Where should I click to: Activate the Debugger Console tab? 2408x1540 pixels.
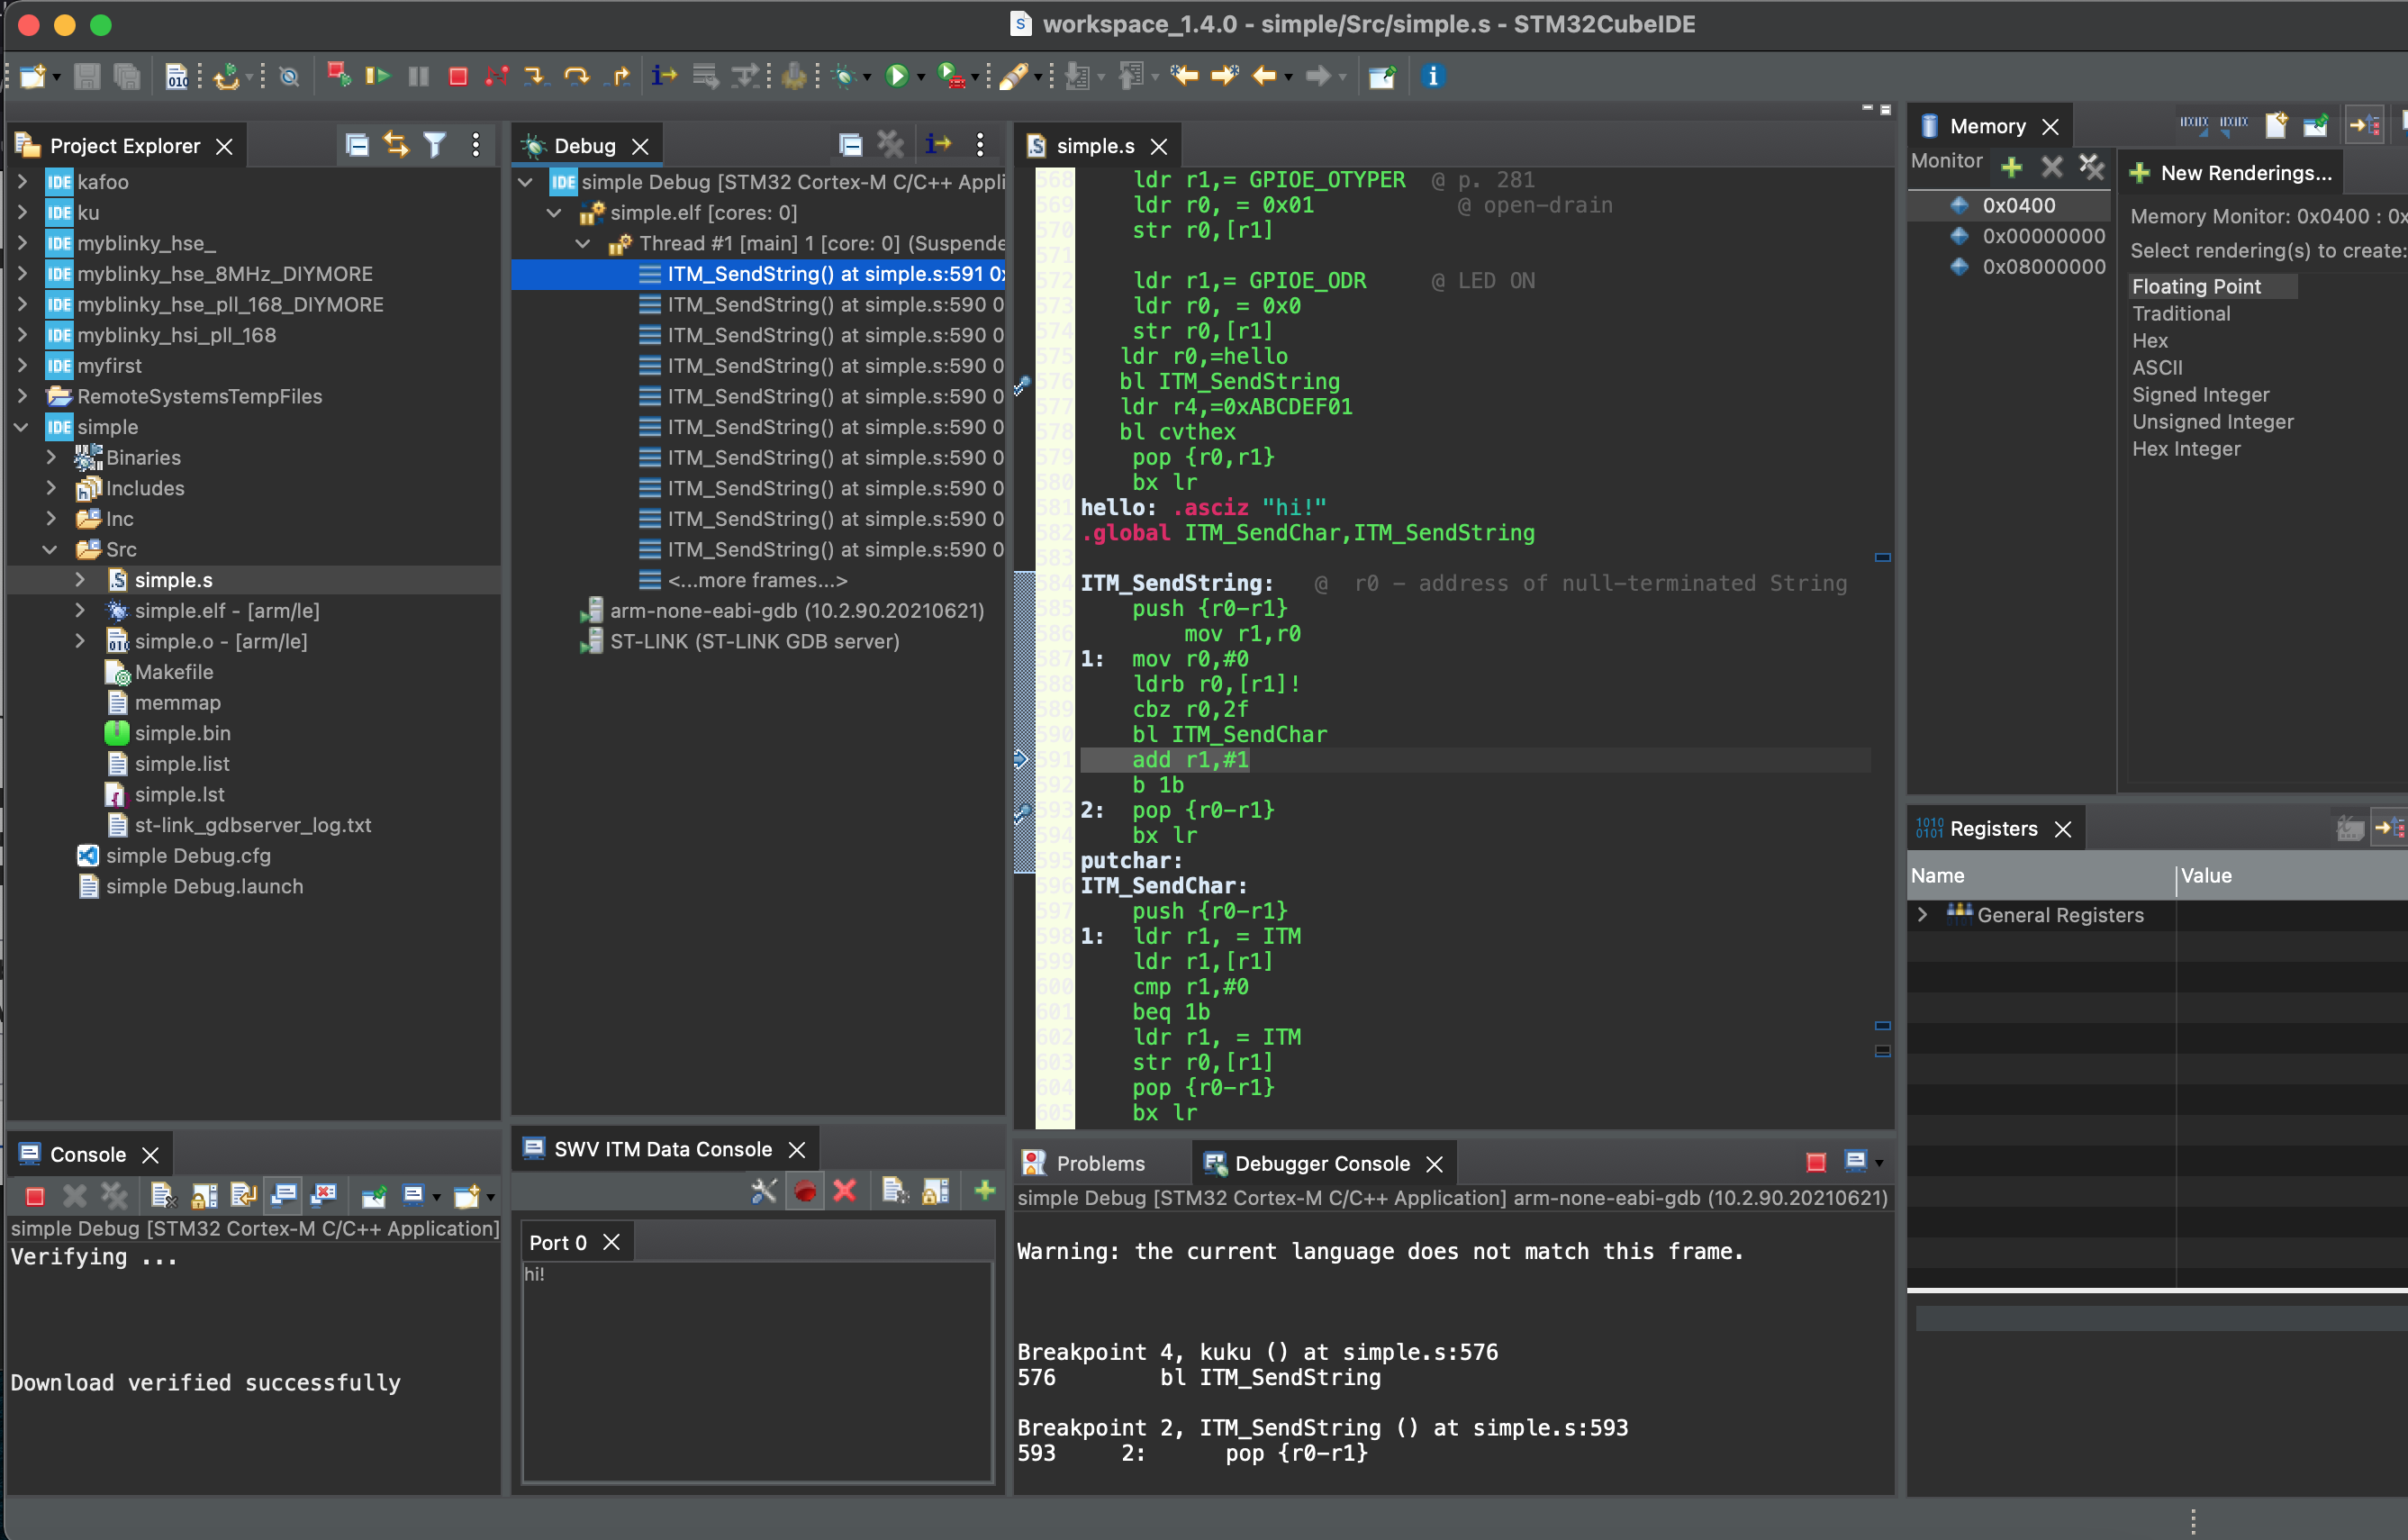tap(1321, 1163)
